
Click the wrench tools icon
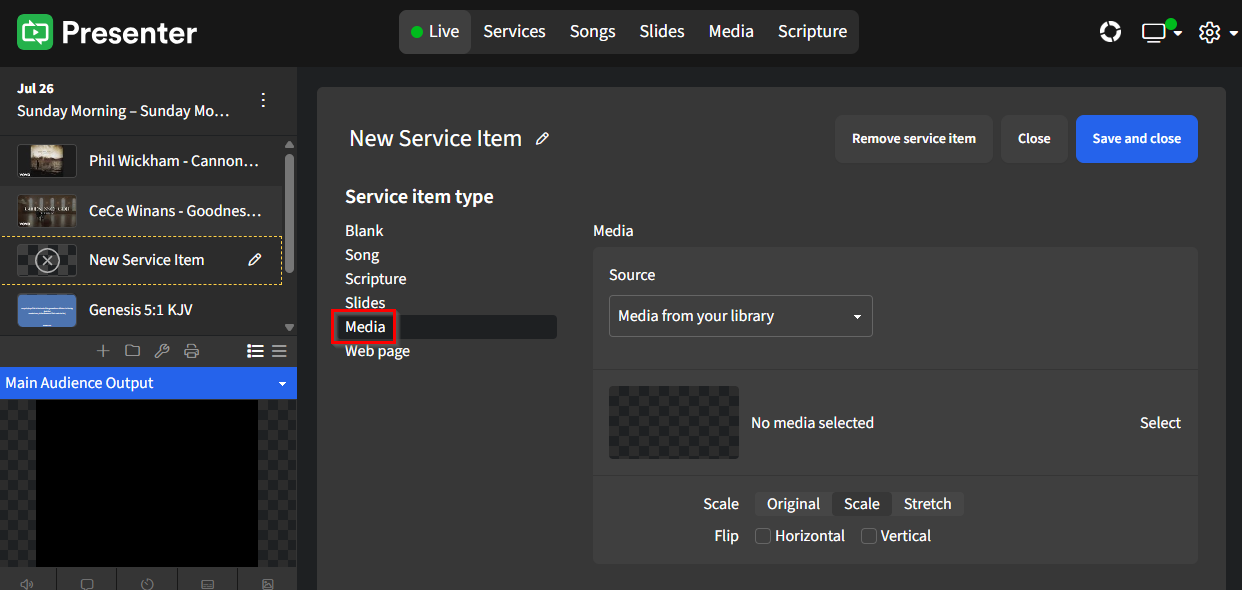(162, 351)
